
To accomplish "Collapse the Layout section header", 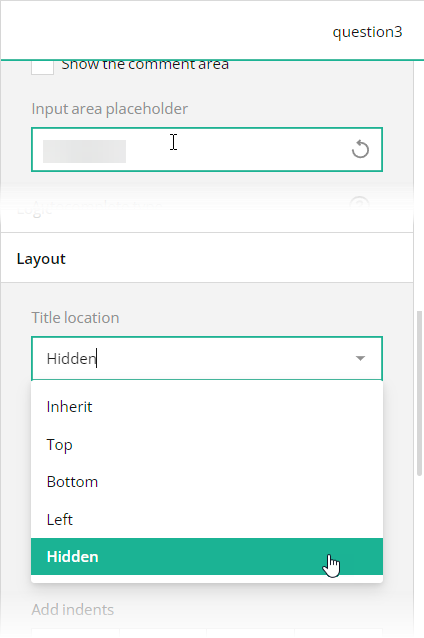I will [207, 258].
